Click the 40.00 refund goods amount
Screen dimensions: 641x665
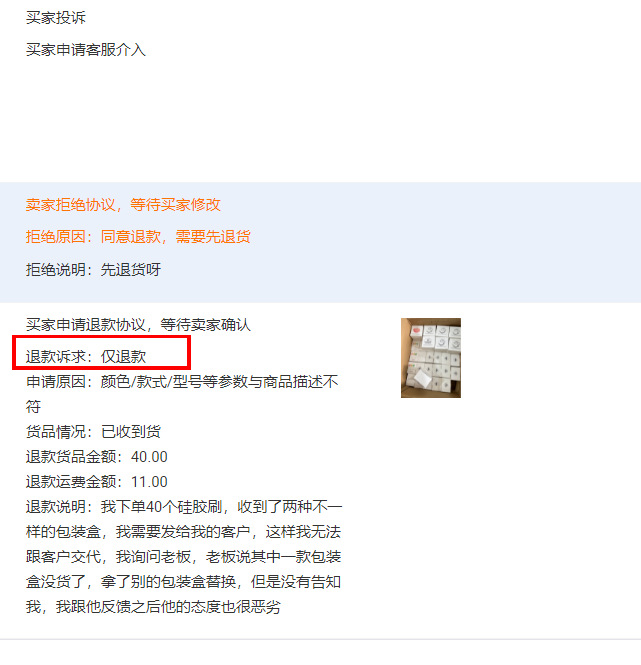pyautogui.click(x=149, y=457)
